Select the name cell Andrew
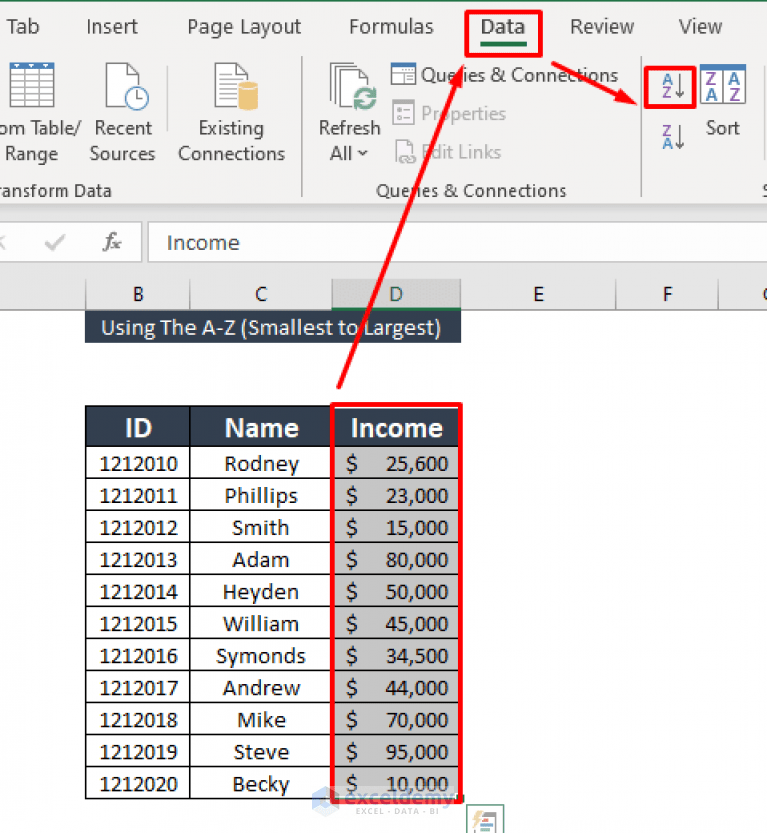This screenshot has height=833, width=767. pos(261,687)
